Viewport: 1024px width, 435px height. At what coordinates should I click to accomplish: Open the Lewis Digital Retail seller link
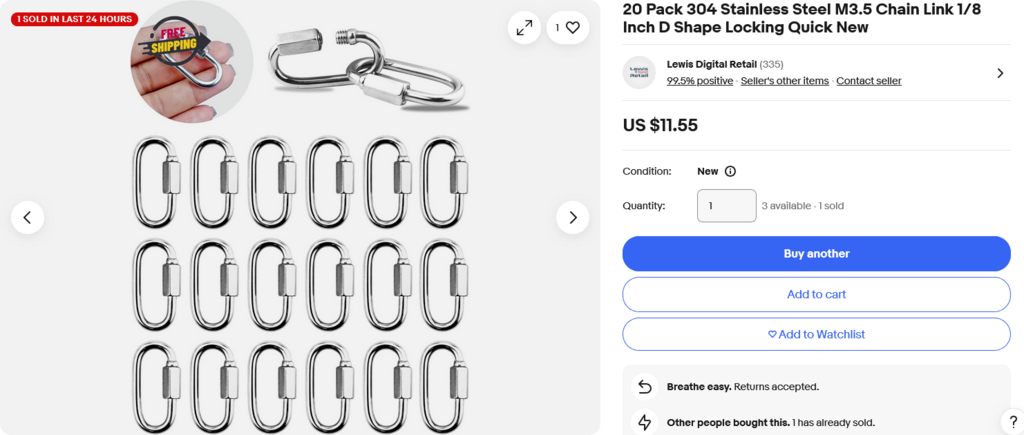(712, 64)
